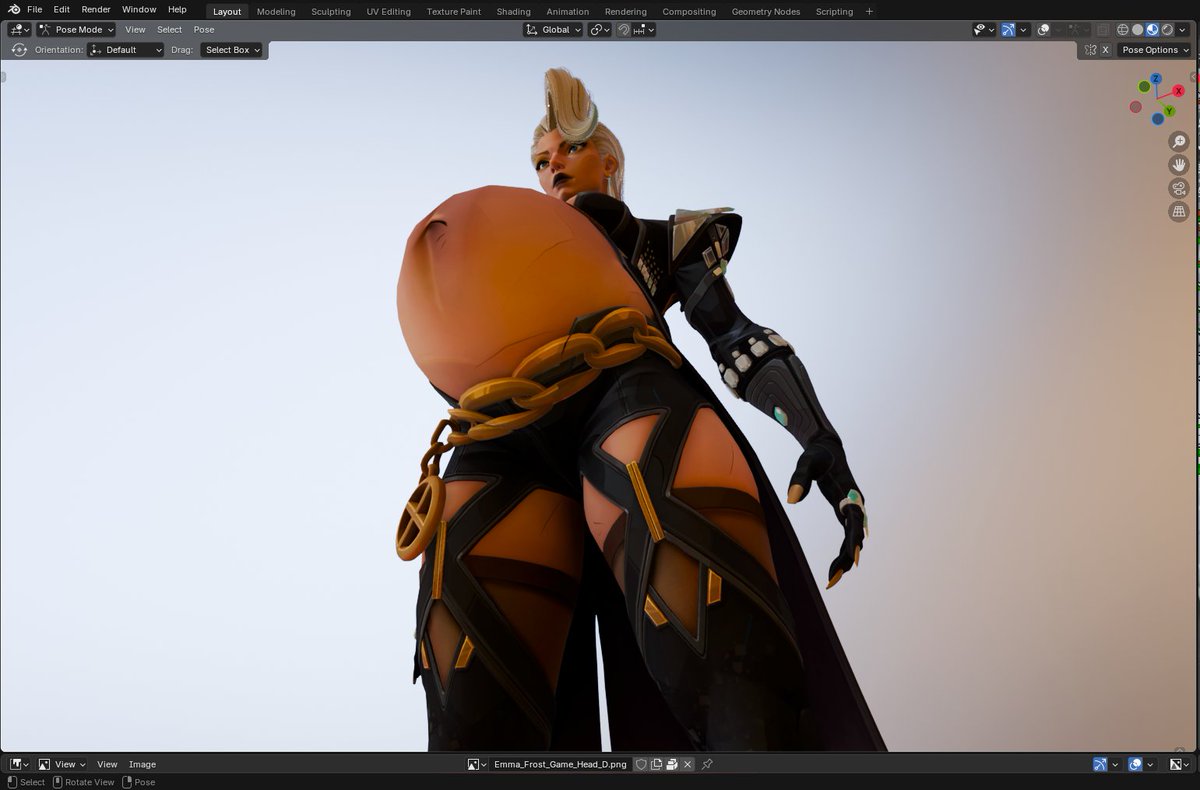The image size is (1200, 790).
Task: Open the Drag Select Box dropdown
Action: tap(232, 50)
